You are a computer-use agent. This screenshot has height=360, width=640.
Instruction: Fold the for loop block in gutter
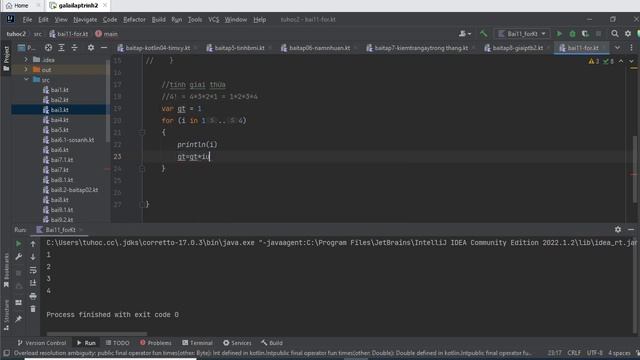click(x=142, y=132)
